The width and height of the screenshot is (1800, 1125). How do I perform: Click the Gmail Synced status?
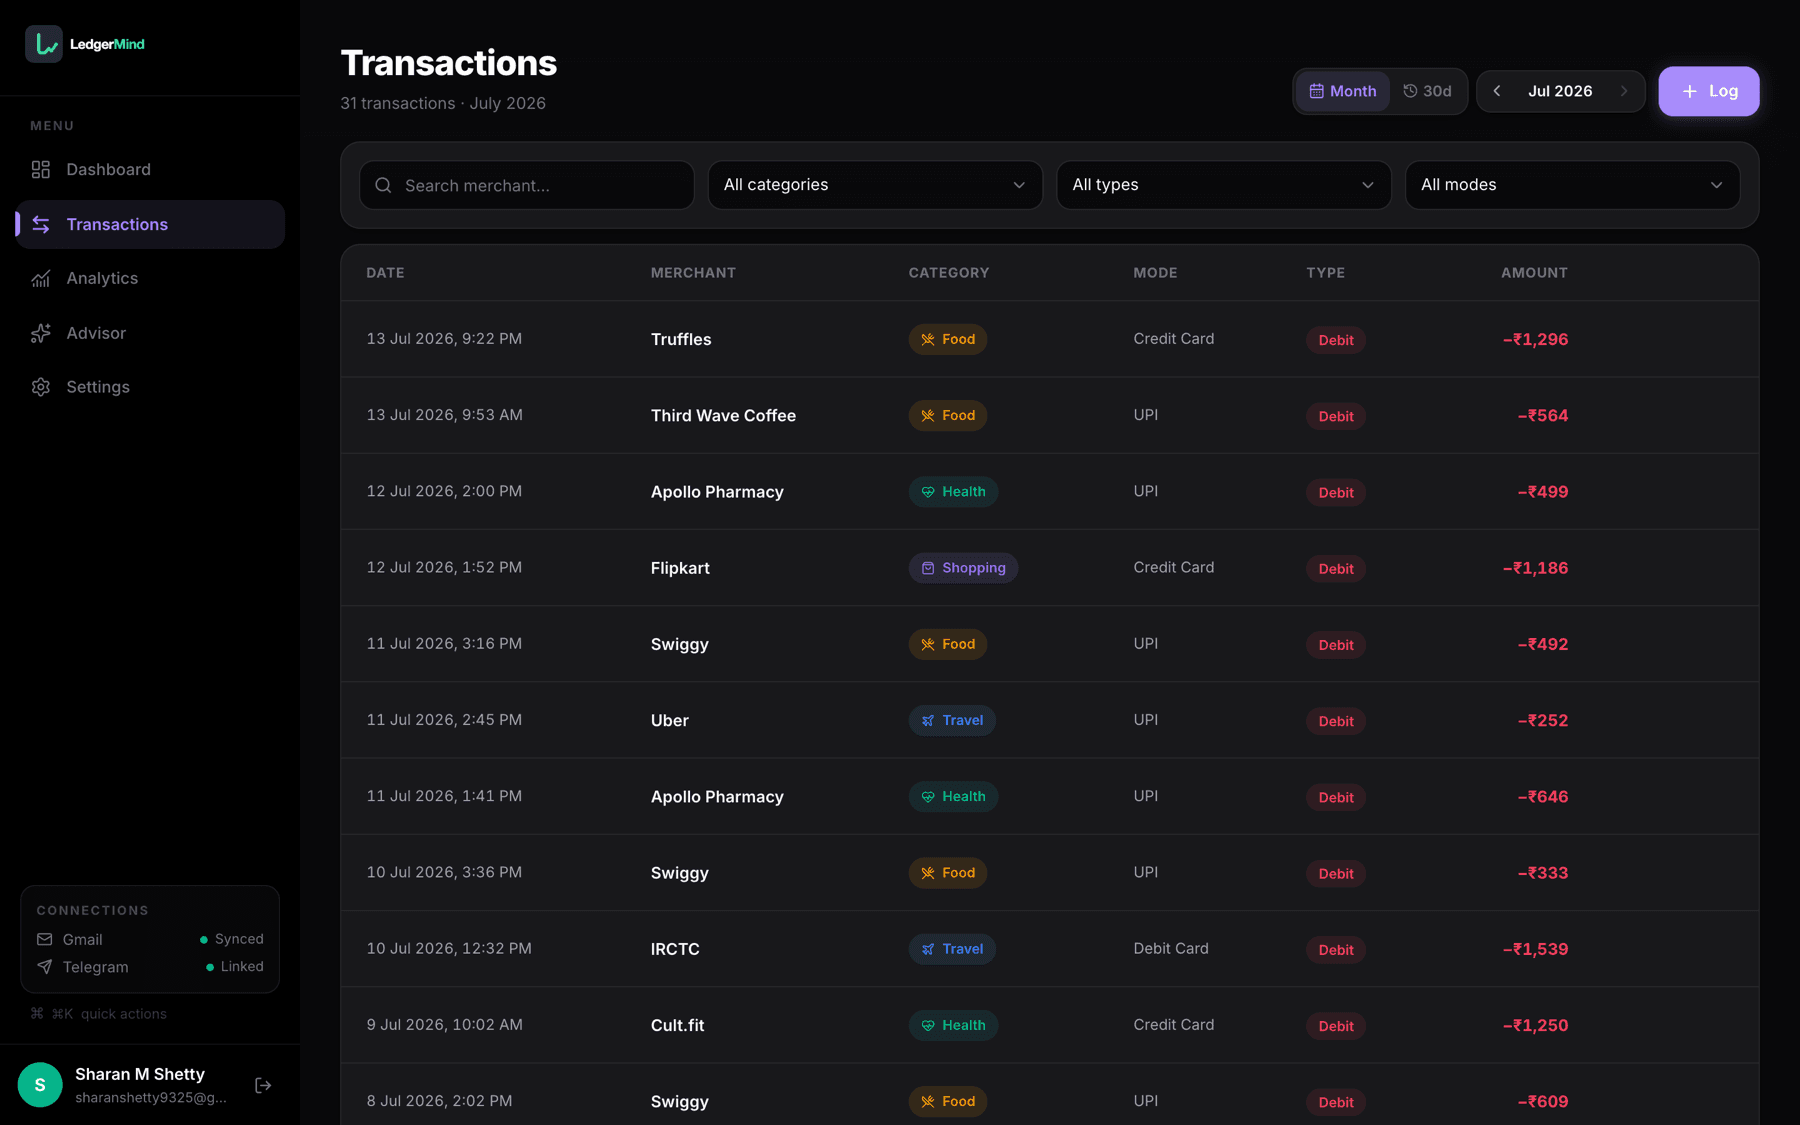coord(232,939)
